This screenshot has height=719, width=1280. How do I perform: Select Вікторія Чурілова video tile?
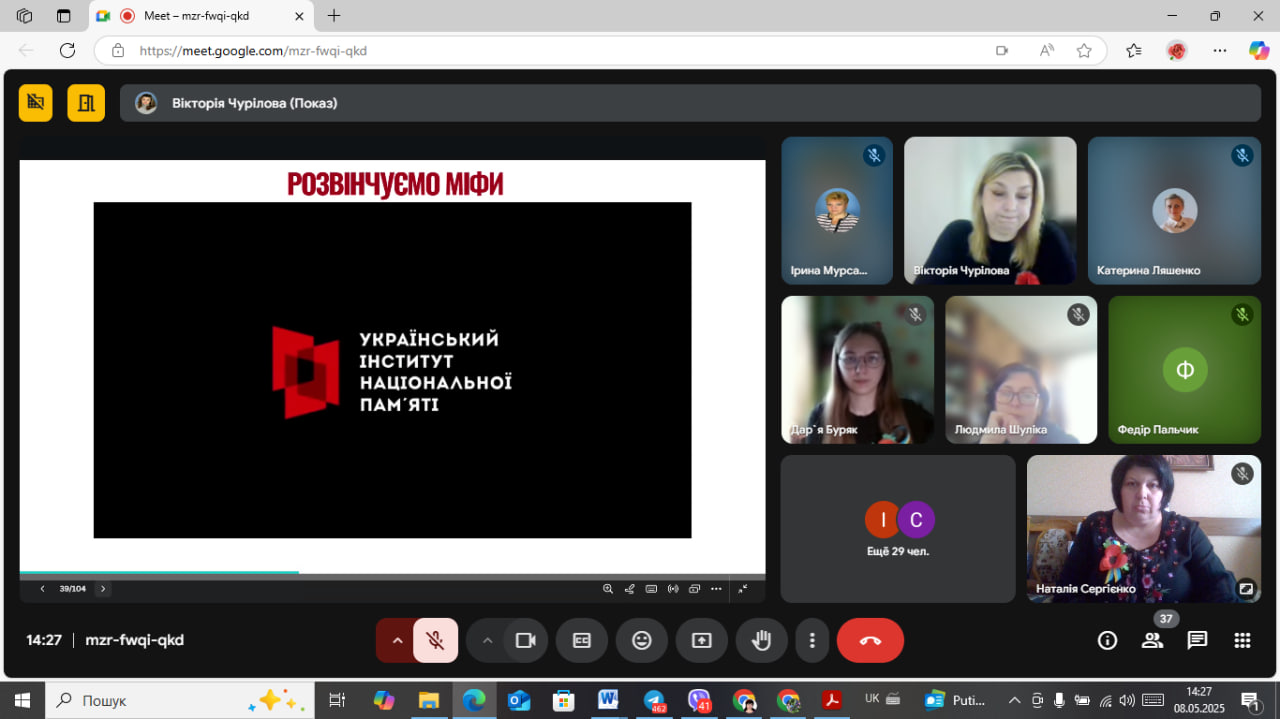pos(990,211)
